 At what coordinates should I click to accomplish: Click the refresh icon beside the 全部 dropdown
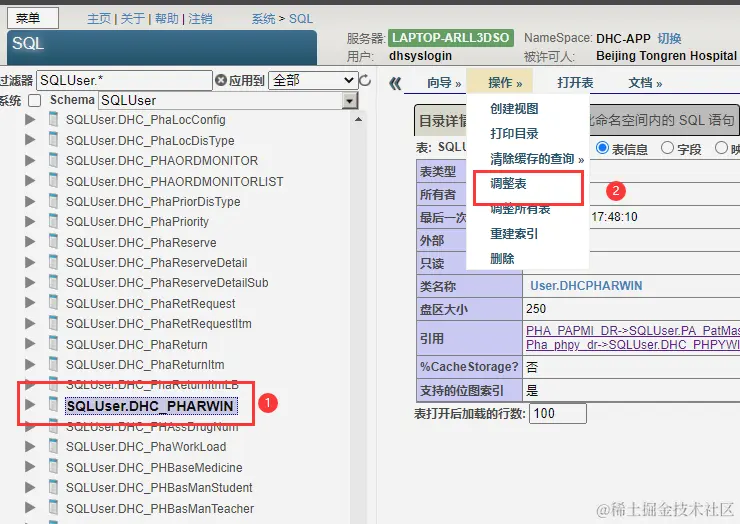pyautogui.click(x=365, y=80)
